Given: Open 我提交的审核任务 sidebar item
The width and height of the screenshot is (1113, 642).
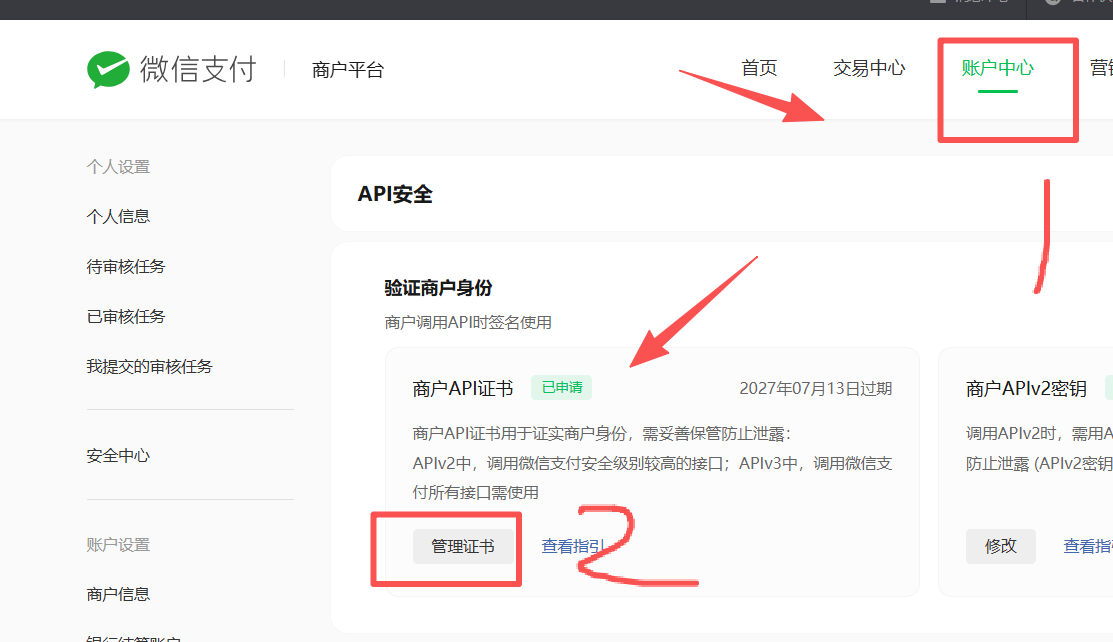Looking at the screenshot, I should coord(149,366).
